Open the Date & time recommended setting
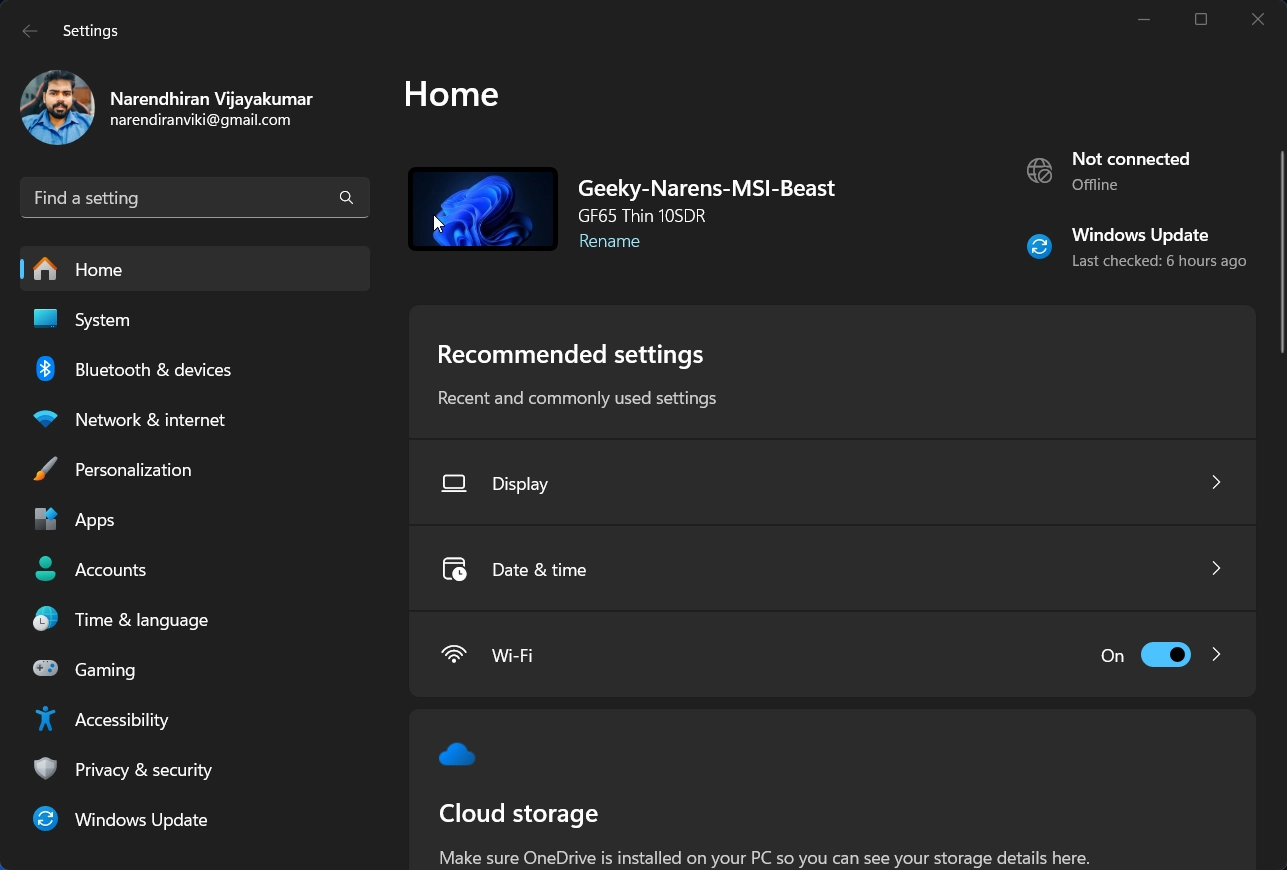 (x=832, y=569)
